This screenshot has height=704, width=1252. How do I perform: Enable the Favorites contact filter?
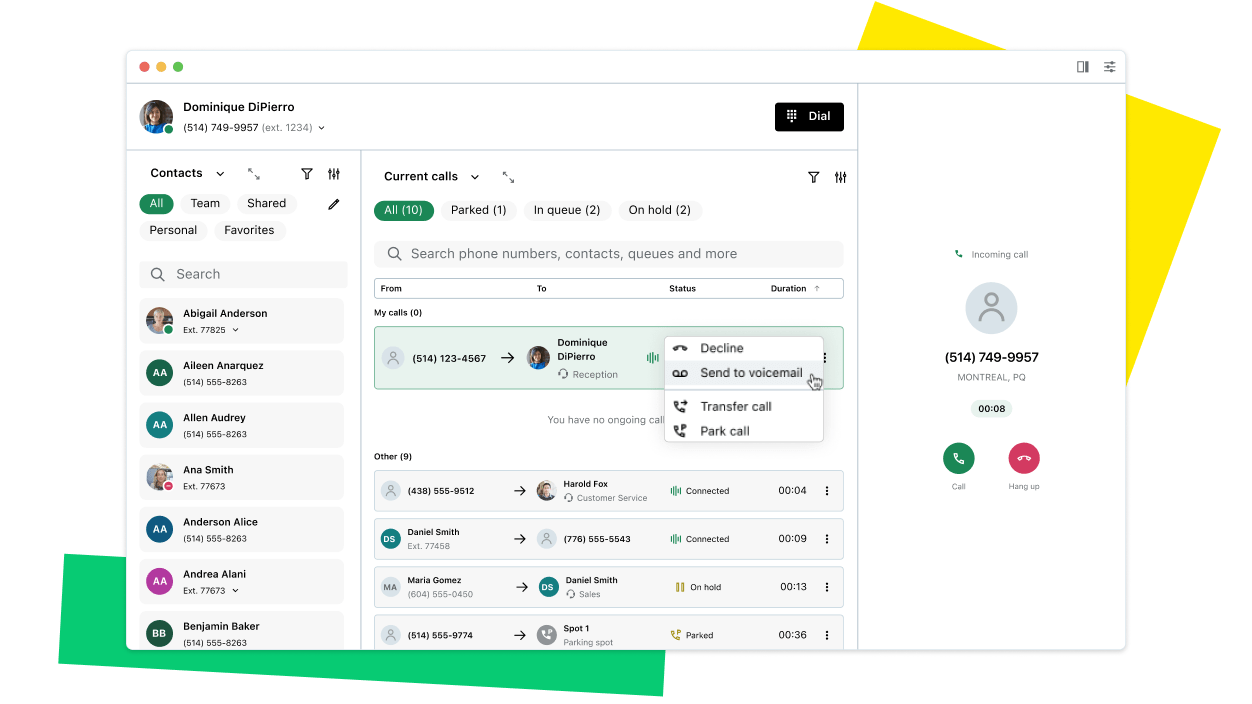pos(250,230)
